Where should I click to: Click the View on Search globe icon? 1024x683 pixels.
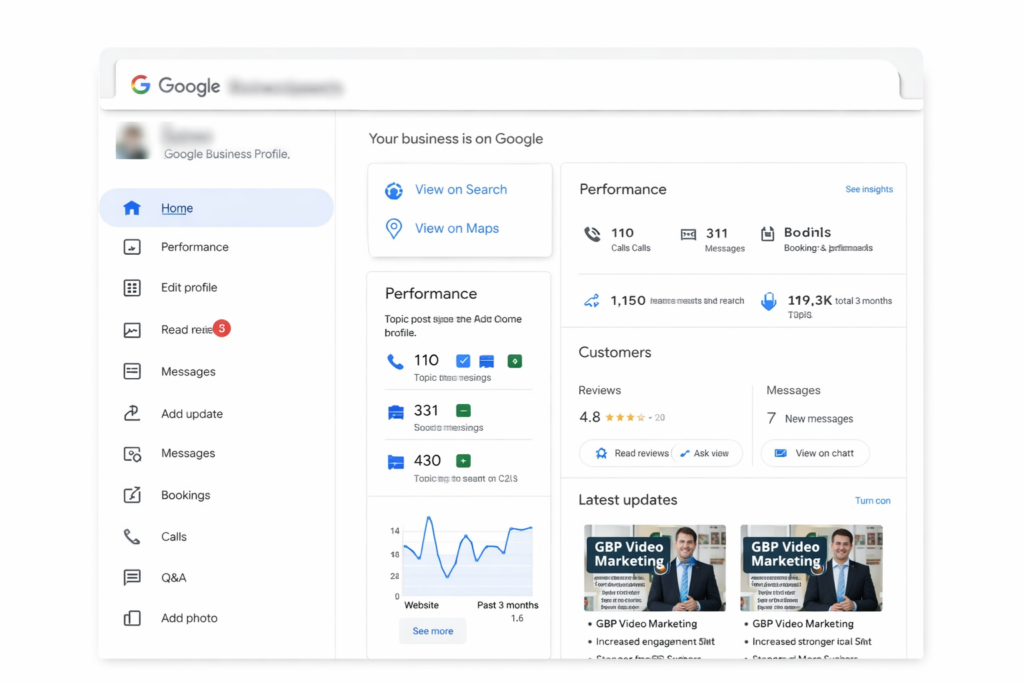394,189
